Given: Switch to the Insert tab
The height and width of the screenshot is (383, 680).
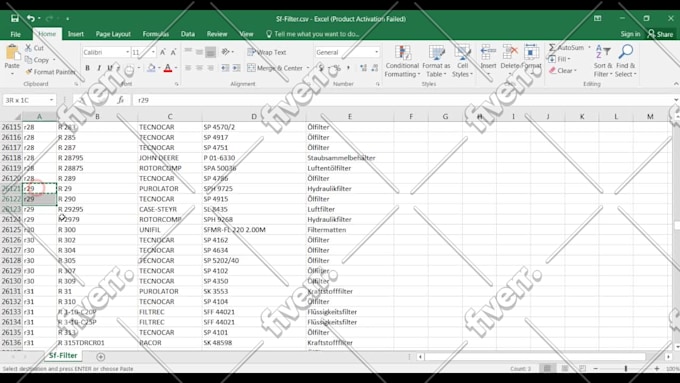Looking at the screenshot, I should click(x=75, y=34).
